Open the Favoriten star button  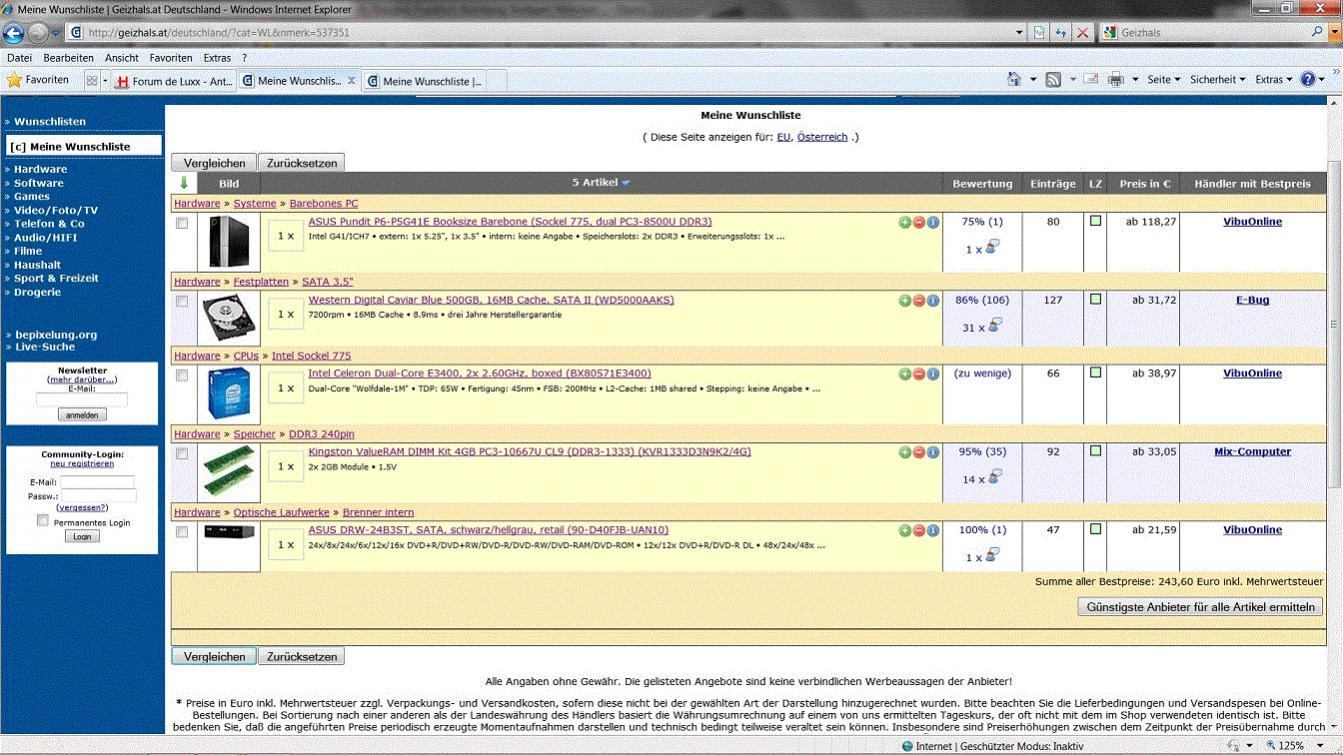coord(38,80)
